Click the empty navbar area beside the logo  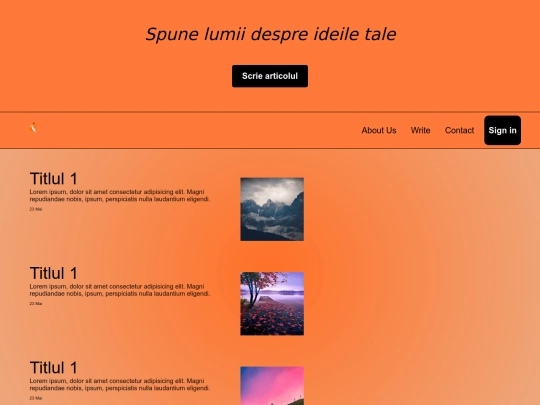tap(196, 131)
